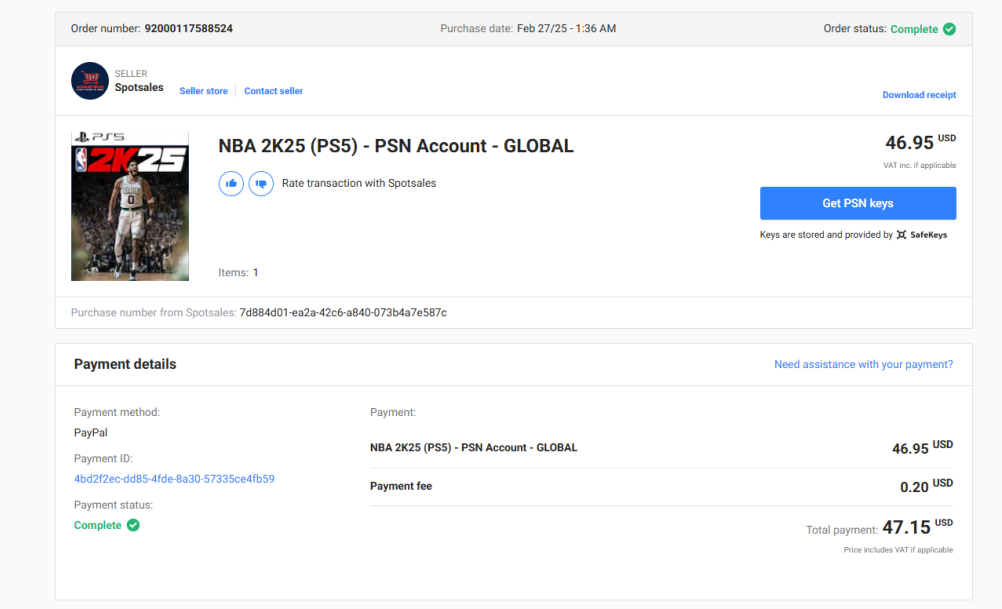Click the NBA 2K25 cover thumbnail
Screen dimensions: 1002x609
pos(130,206)
